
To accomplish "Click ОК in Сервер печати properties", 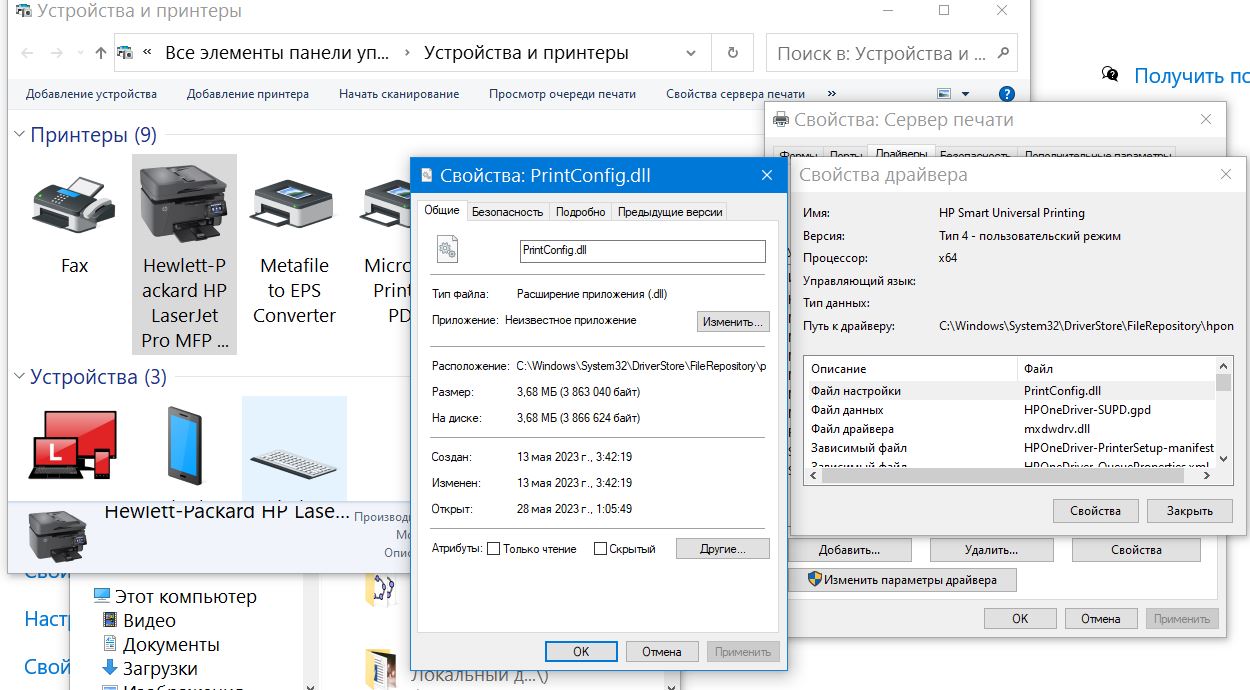I will (1020, 619).
